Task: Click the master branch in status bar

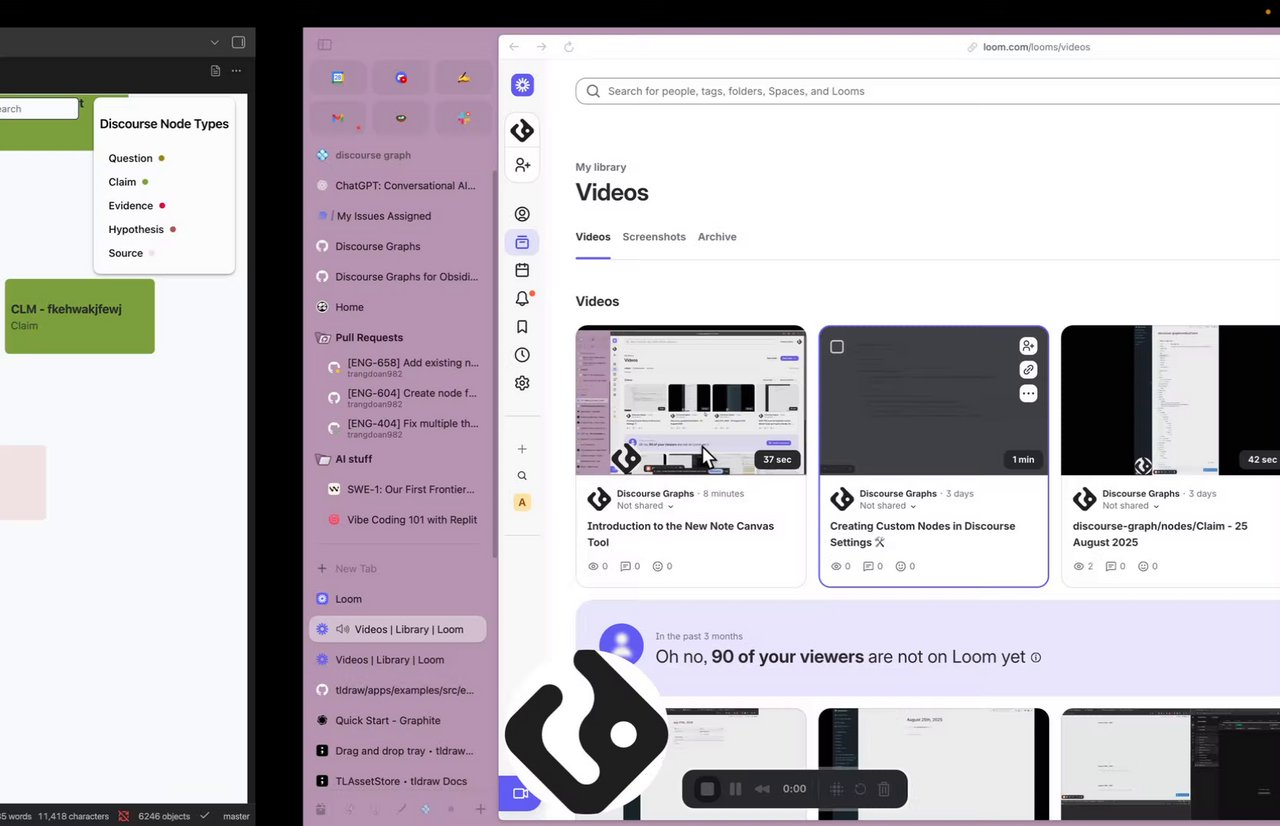Action: tap(236, 816)
